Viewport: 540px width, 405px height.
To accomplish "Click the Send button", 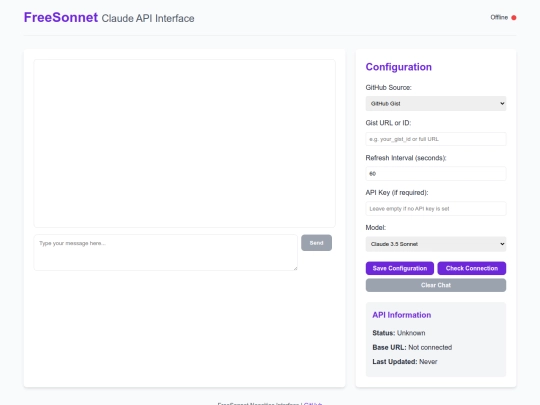I will click(x=316, y=243).
